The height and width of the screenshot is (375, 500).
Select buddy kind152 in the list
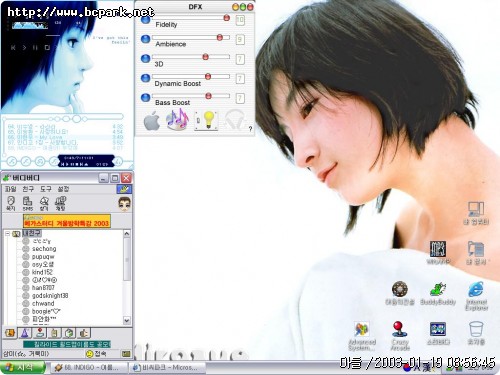pyautogui.click(x=42, y=272)
